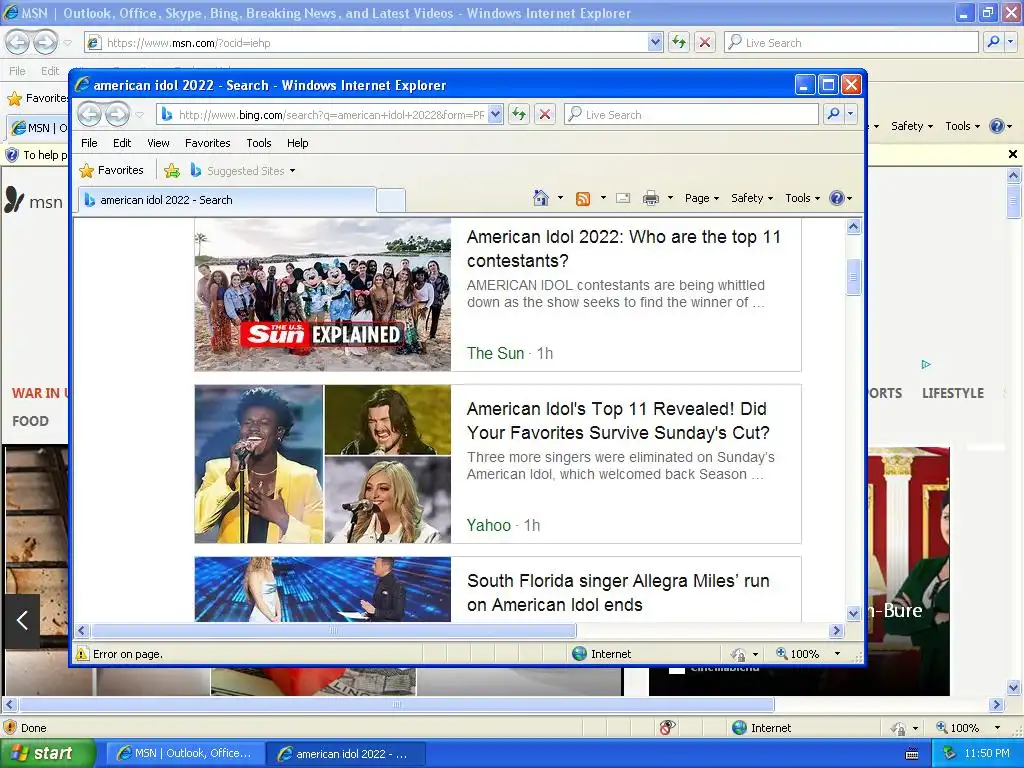Click FOOD category on MSN page

click(x=30, y=421)
